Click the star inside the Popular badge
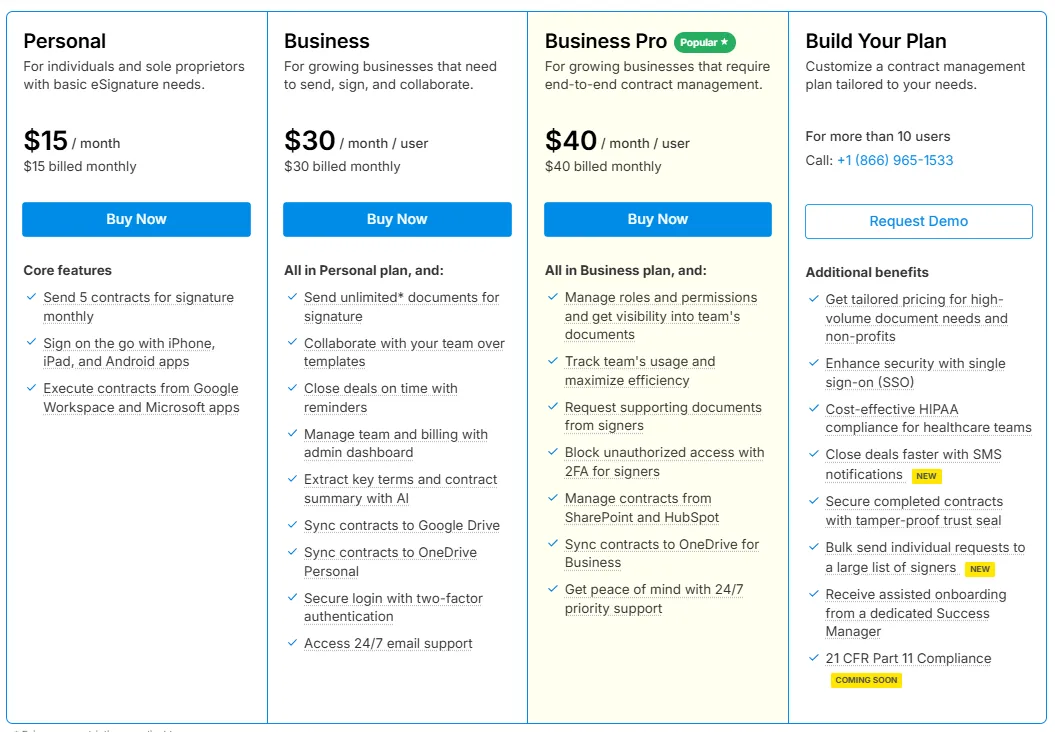This screenshot has height=732, width=1055. pyautogui.click(x=723, y=42)
